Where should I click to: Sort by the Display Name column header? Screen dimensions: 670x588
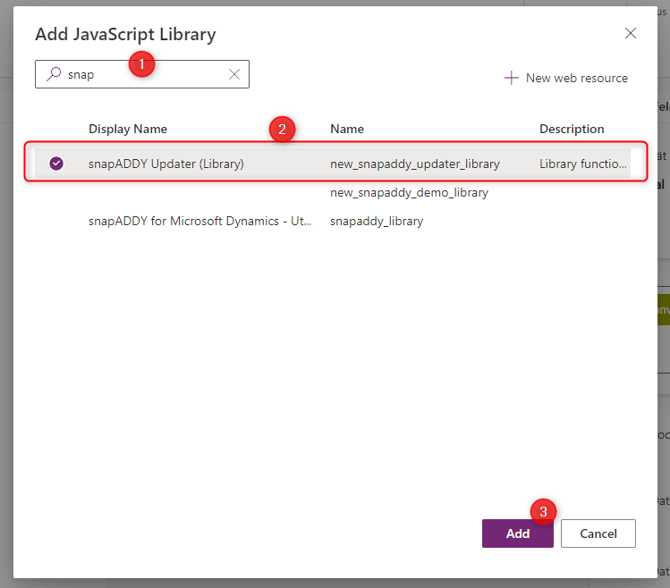coord(128,129)
